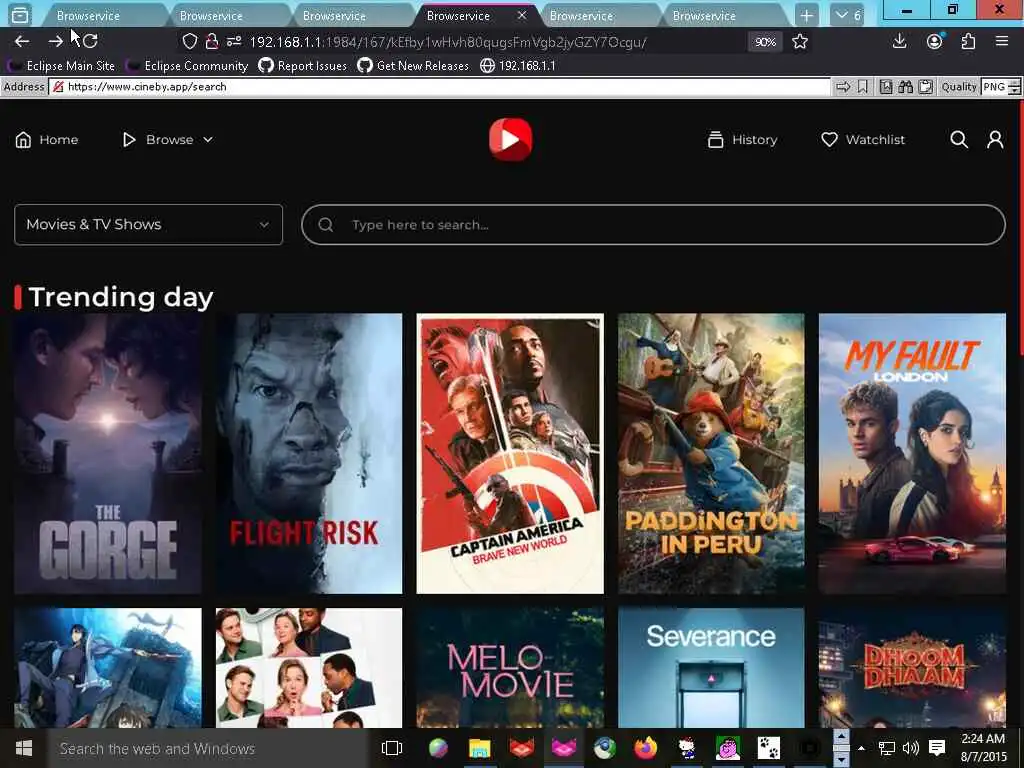1024x768 pixels.
Task: Open the Flight Risk poster
Action: (x=309, y=454)
